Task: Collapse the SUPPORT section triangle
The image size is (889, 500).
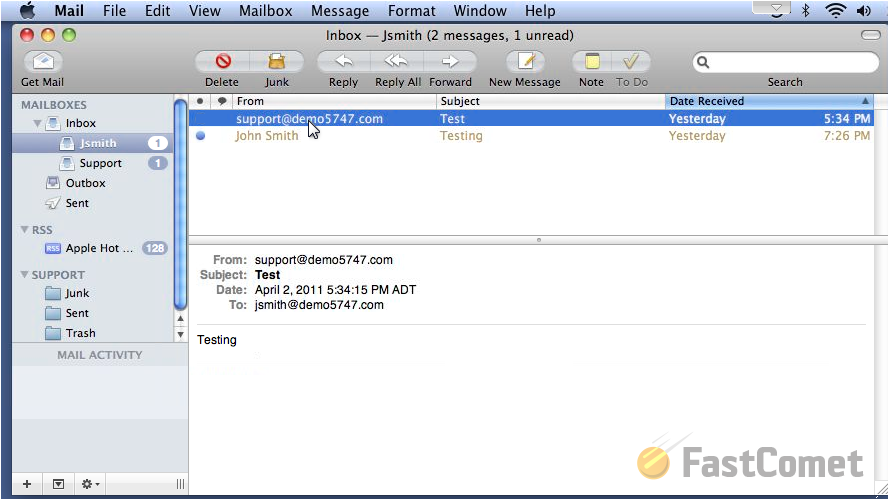Action: 24,274
